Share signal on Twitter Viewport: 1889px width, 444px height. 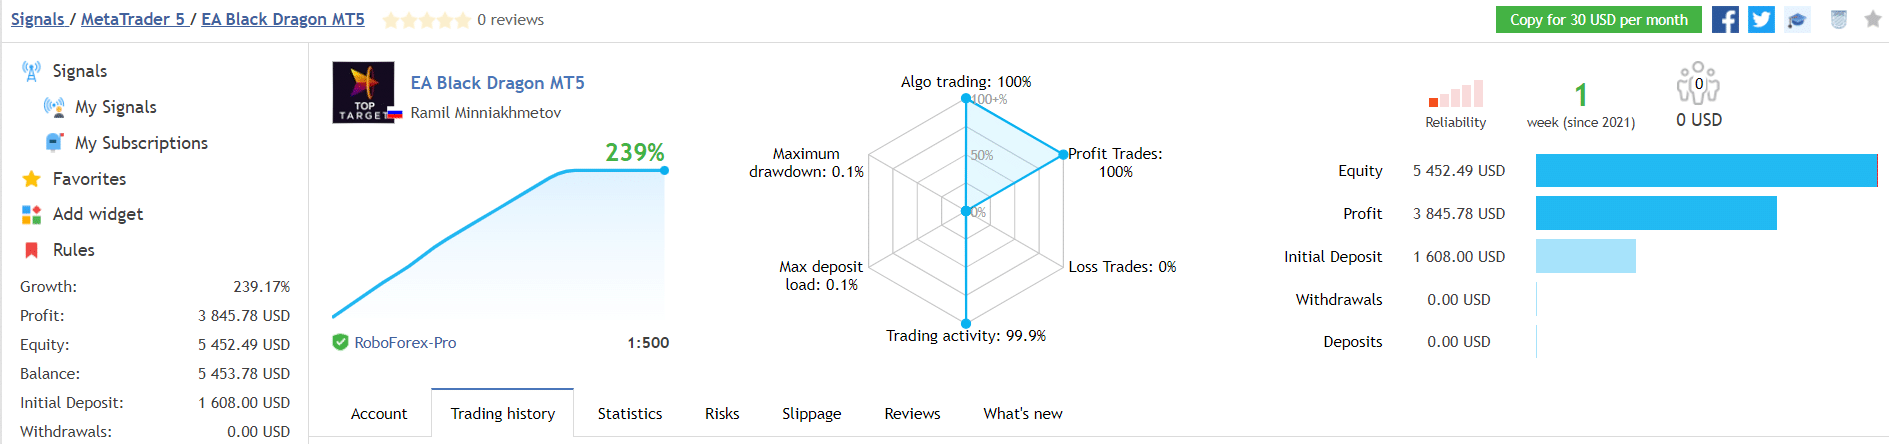(1761, 20)
